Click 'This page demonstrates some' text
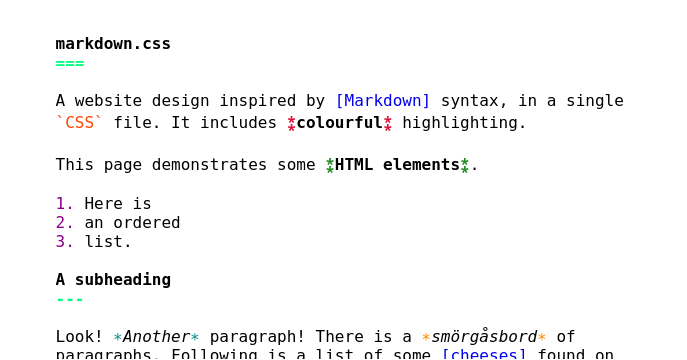Image resolution: width=687 pixels, height=360 pixels. pyautogui.click(x=185, y=165)
